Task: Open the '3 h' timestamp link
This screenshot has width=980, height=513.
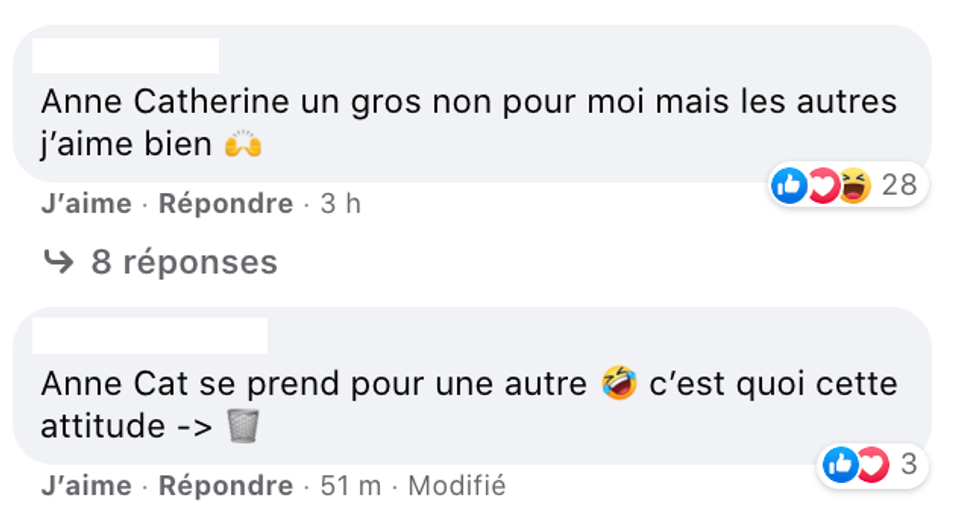Action: click(340, 204)
